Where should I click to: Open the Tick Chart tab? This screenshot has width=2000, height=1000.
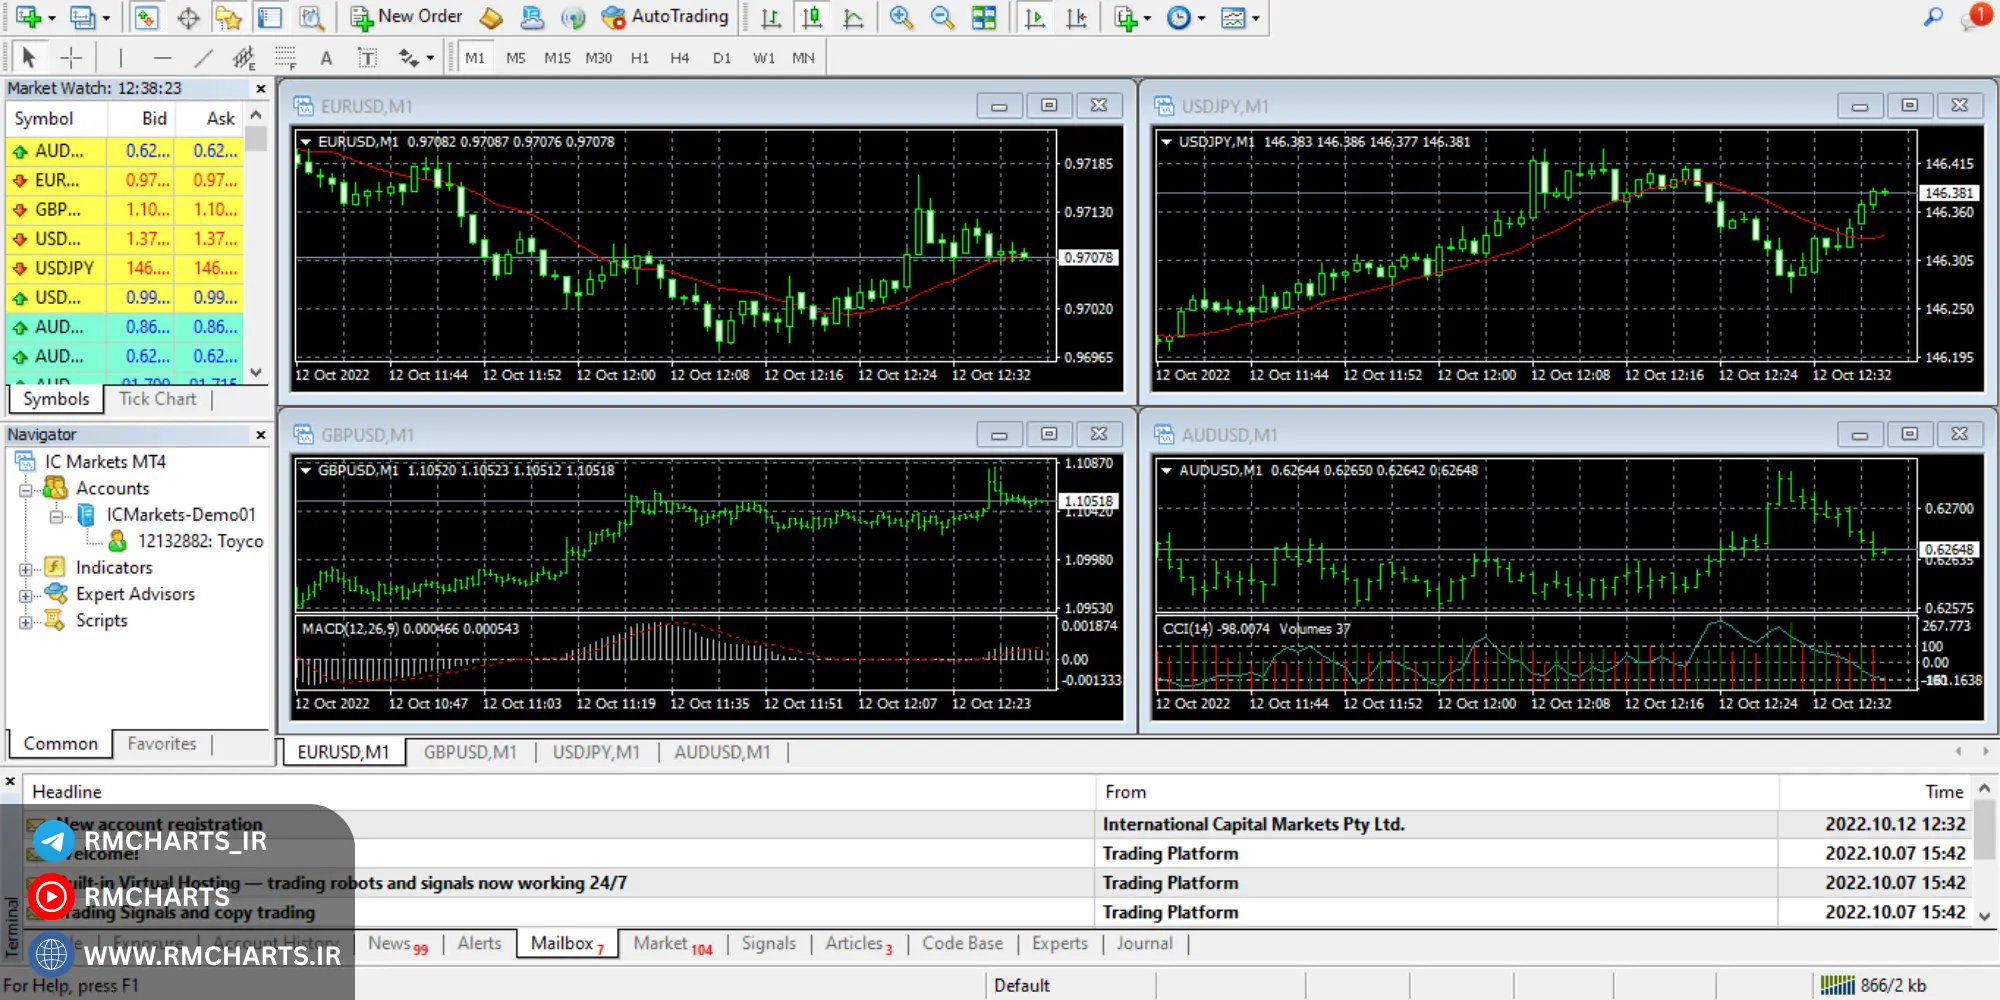click(157, 399)
